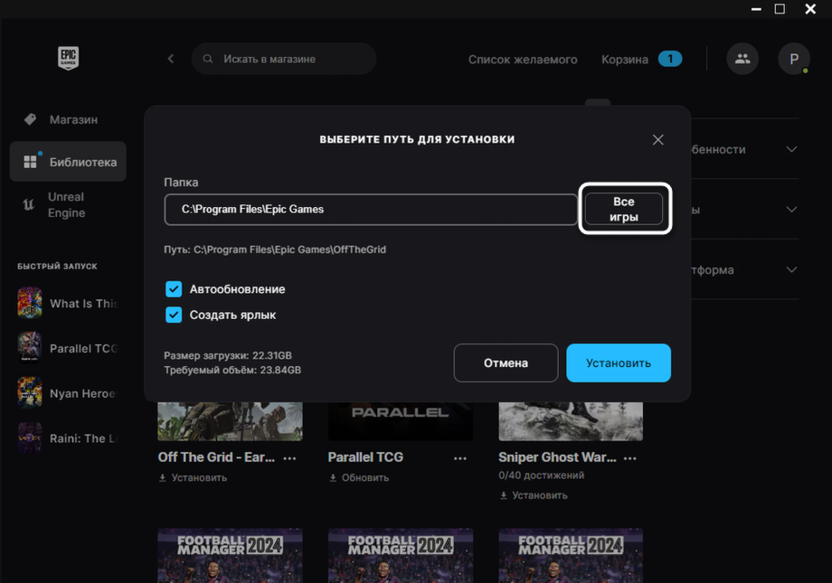
Task: Close the install path dialog
Action: (x=658, y=140)
